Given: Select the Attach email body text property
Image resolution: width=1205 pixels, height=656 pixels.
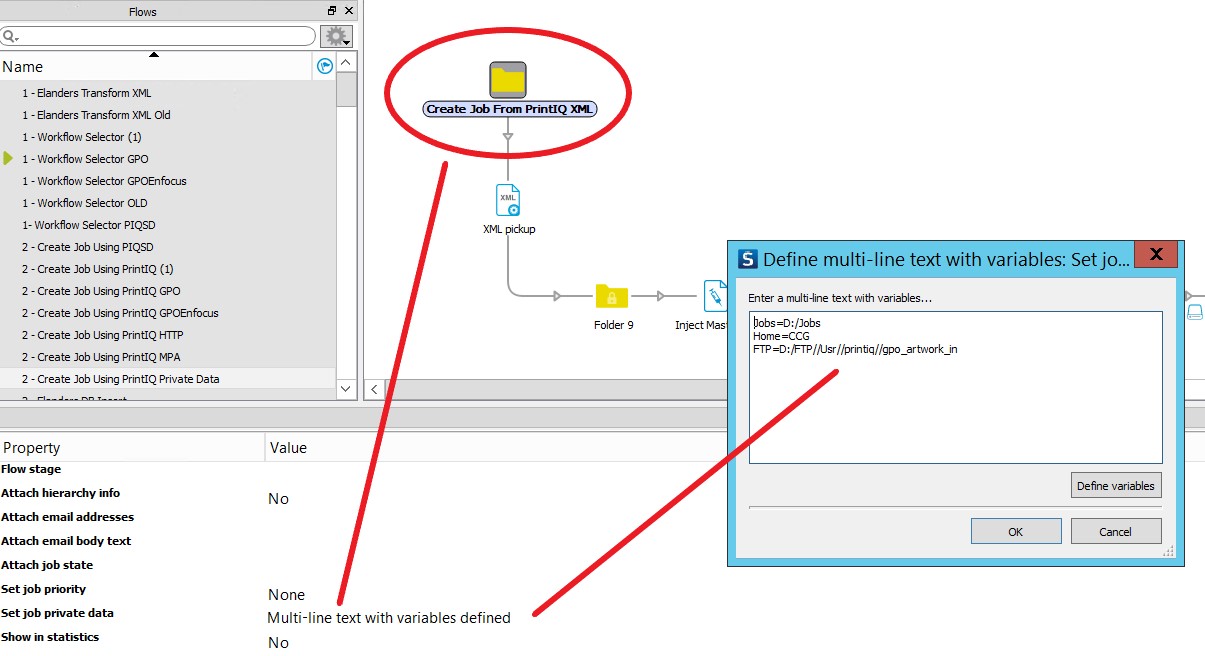Looking at the screenshot, I should point(66,541).
